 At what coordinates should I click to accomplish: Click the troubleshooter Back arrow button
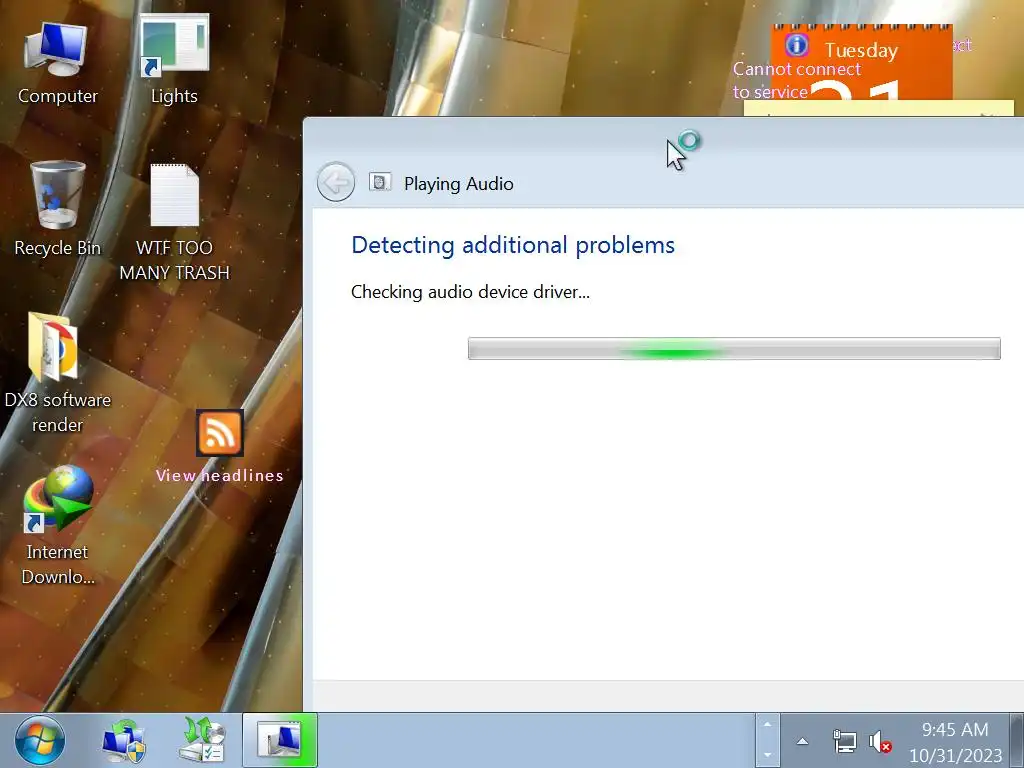336,182
